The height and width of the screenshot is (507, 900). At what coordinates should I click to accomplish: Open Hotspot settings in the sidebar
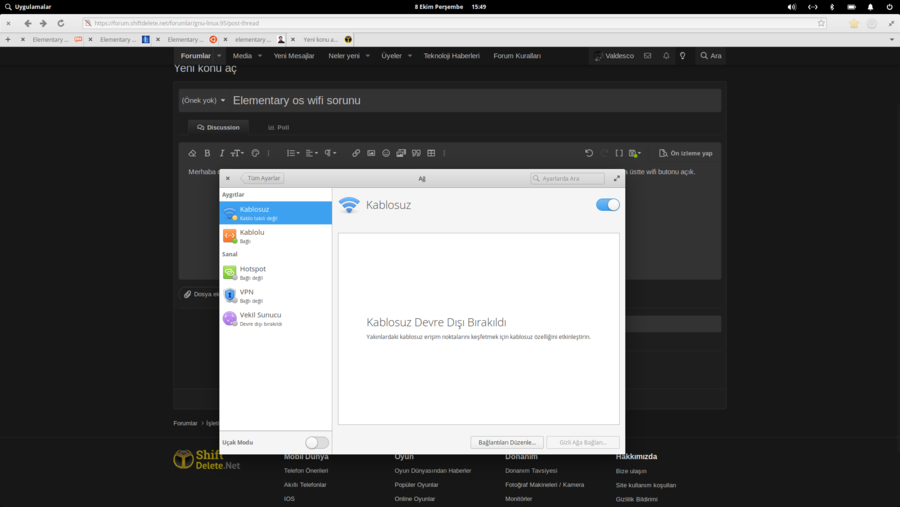[x=252, y=272]
